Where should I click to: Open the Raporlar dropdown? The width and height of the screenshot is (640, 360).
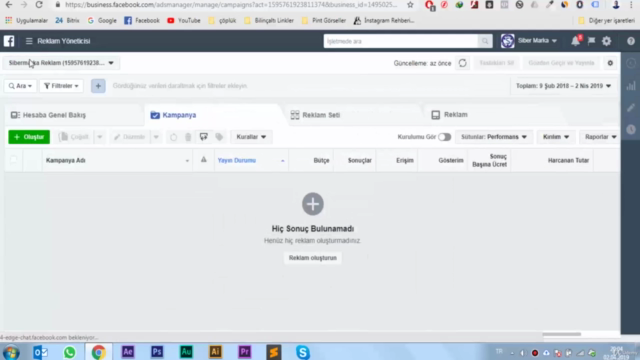(x=600, y=137)
